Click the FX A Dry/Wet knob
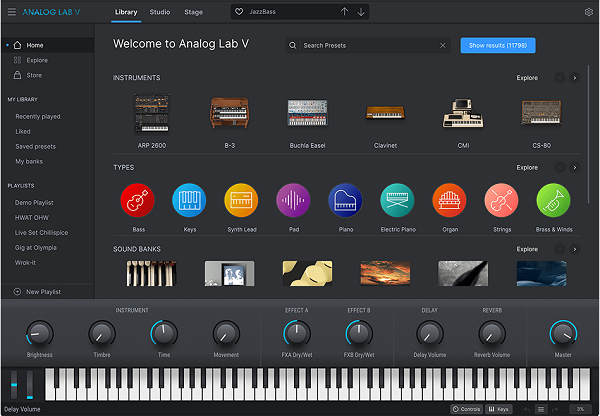600x416 pixels. point(297,334)
